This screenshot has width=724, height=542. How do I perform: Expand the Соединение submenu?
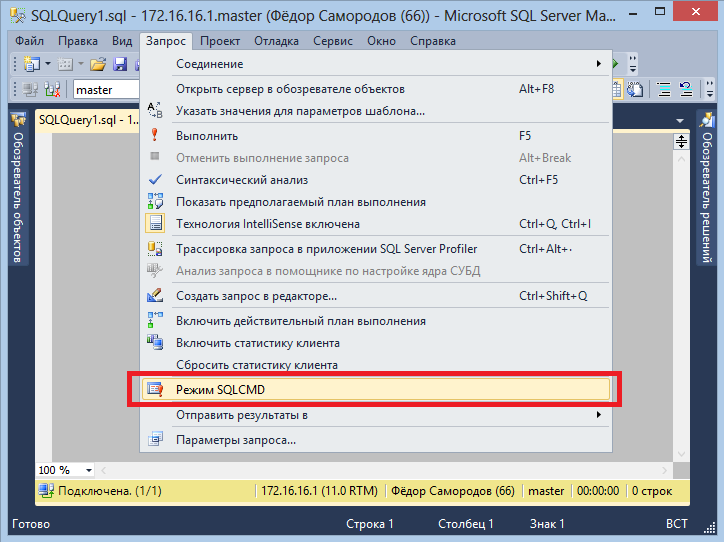(x=376, y=64)
